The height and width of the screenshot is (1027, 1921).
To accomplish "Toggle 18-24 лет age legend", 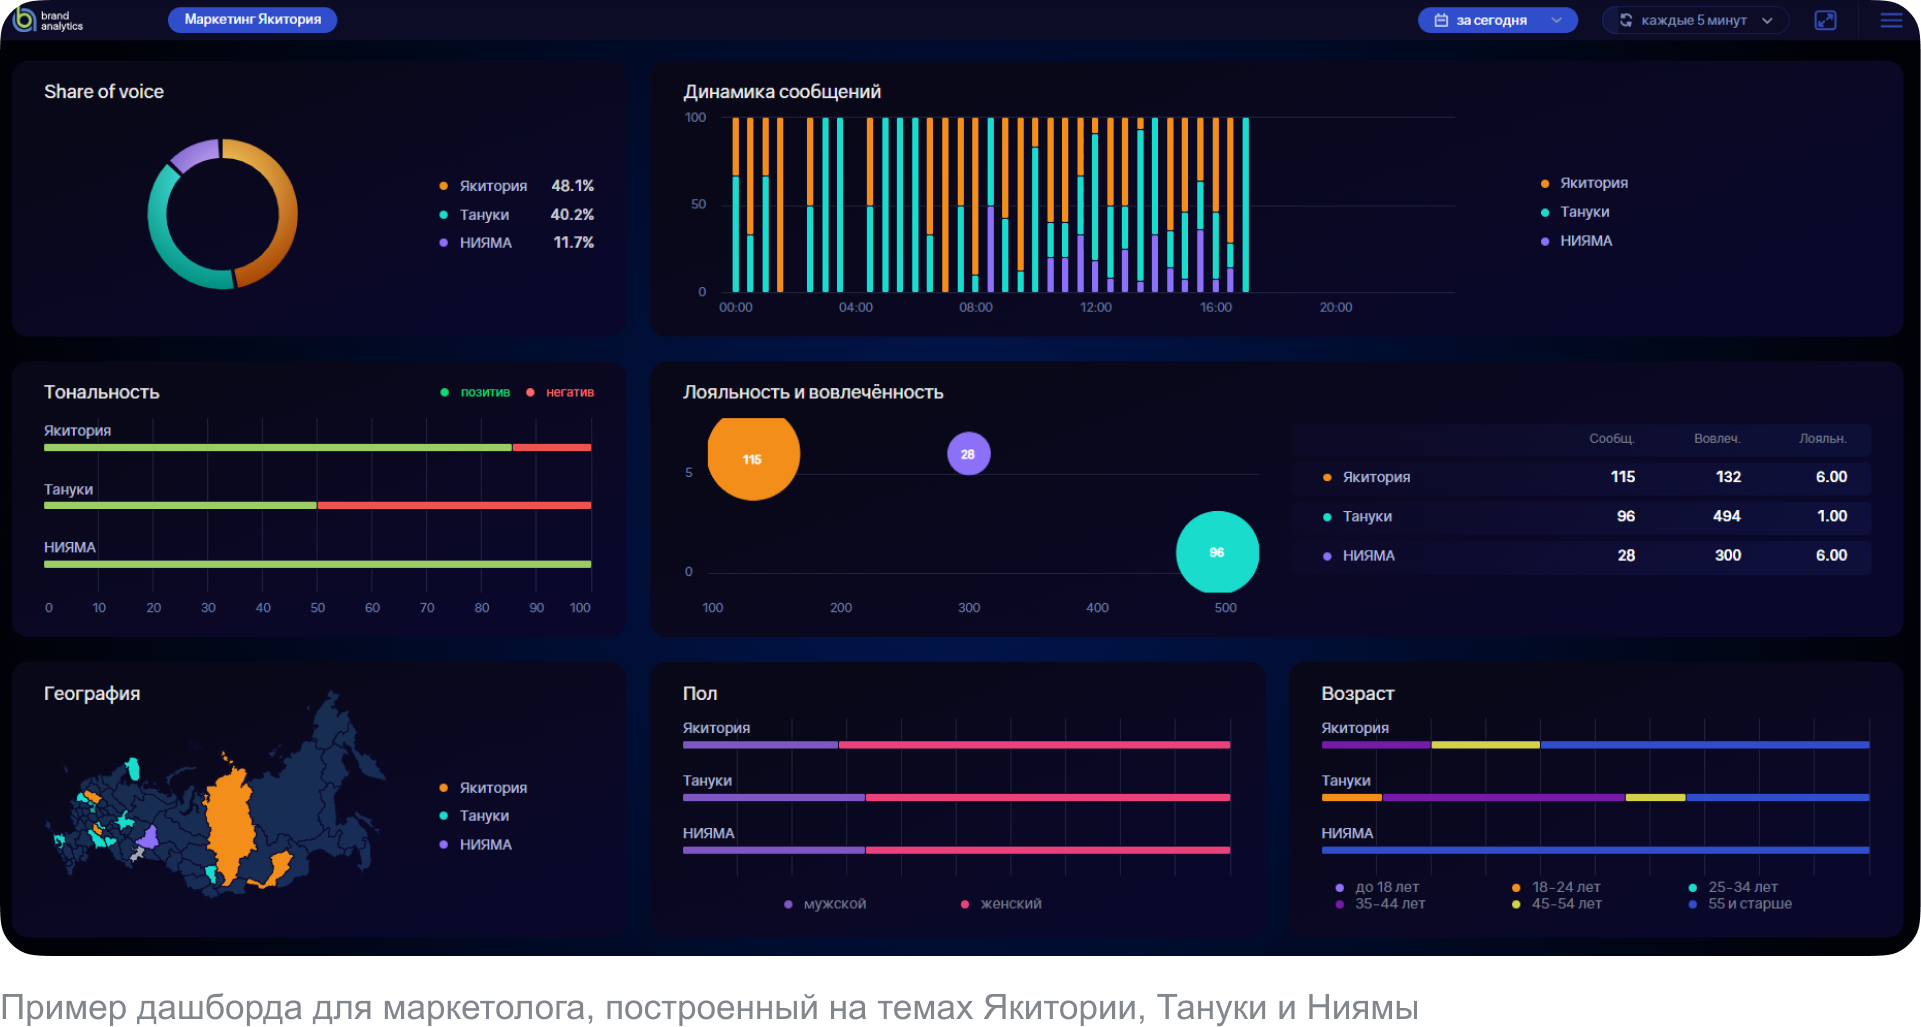I will (1556, 887).
